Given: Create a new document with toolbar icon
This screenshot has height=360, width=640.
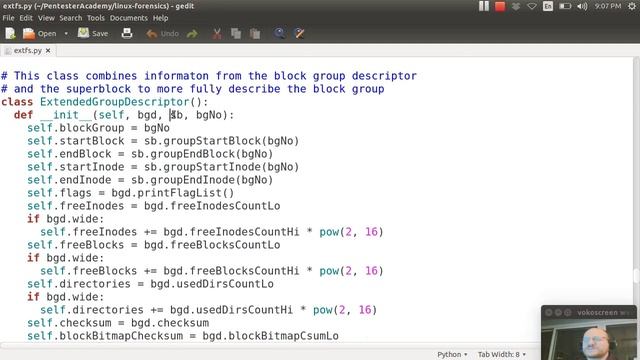Looking at the screenshot, I should (x=10, y=33).
